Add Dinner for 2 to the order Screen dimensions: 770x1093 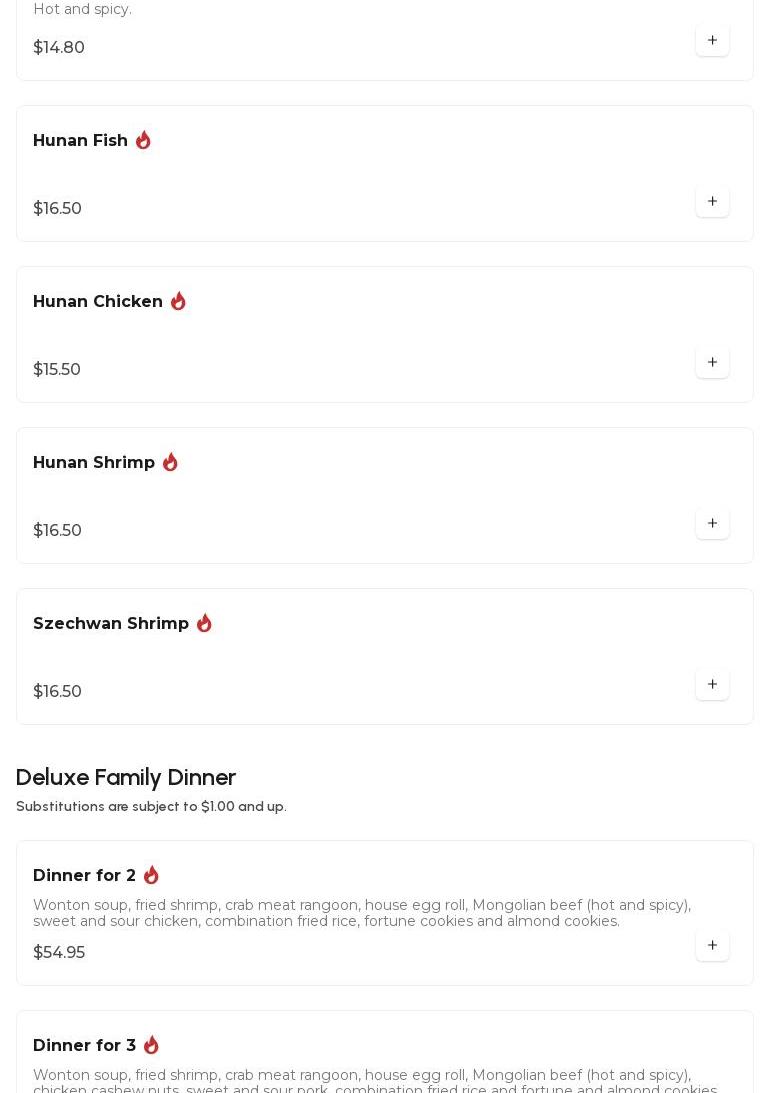point(712,946)
